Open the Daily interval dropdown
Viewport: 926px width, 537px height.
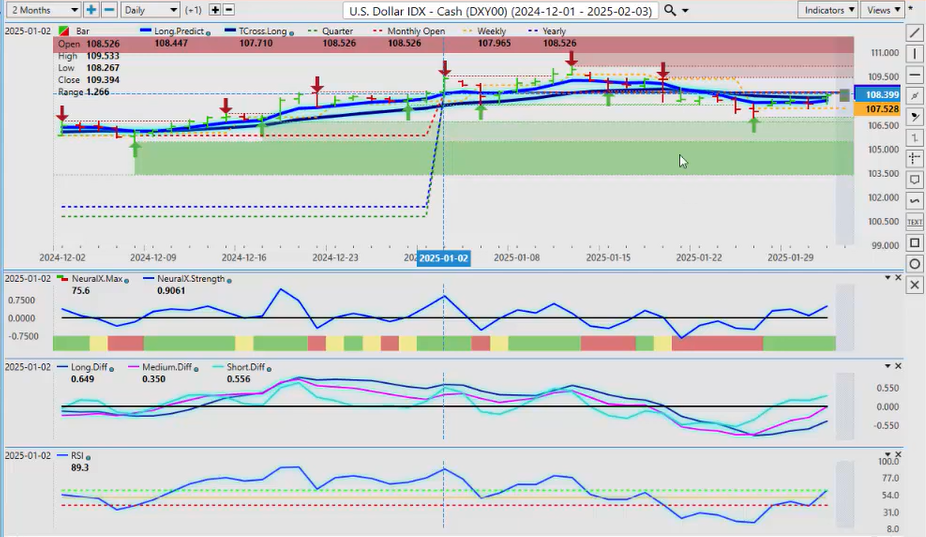pyautogui.click(x=156, y=10)
